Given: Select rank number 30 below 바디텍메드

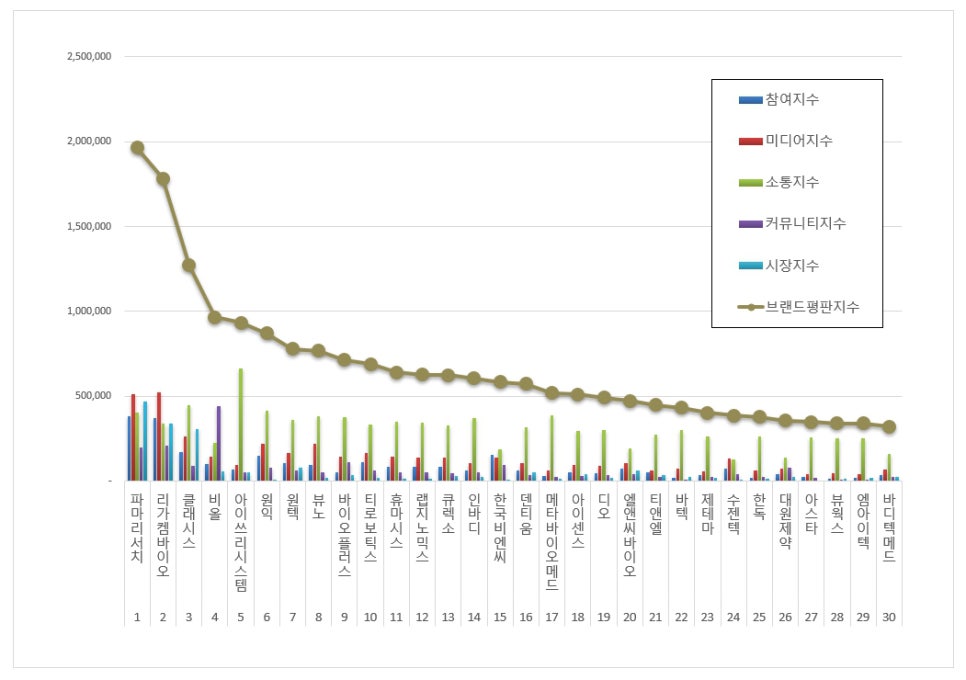Looking at the screenshot, I should [x=889, y=617].
